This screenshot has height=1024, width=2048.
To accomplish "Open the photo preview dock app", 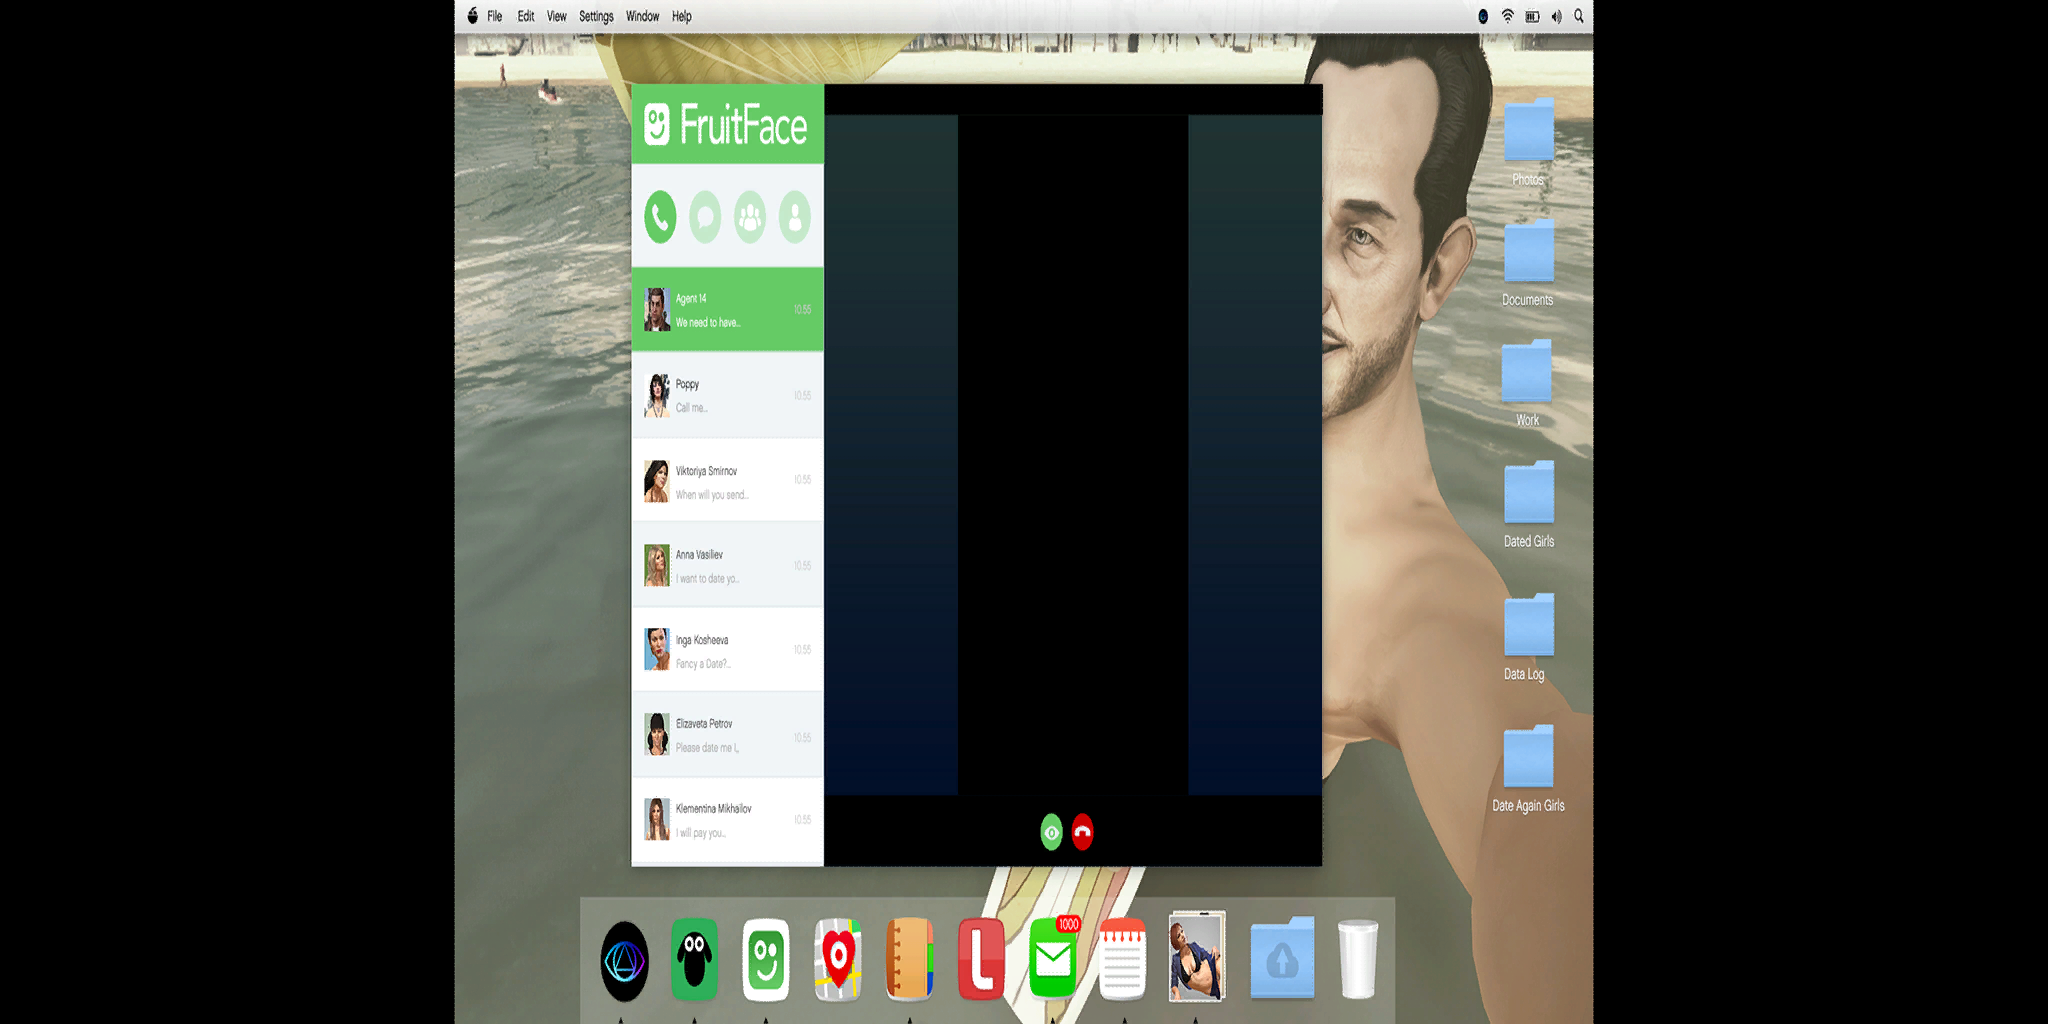I will click(x=1196, y=957).
